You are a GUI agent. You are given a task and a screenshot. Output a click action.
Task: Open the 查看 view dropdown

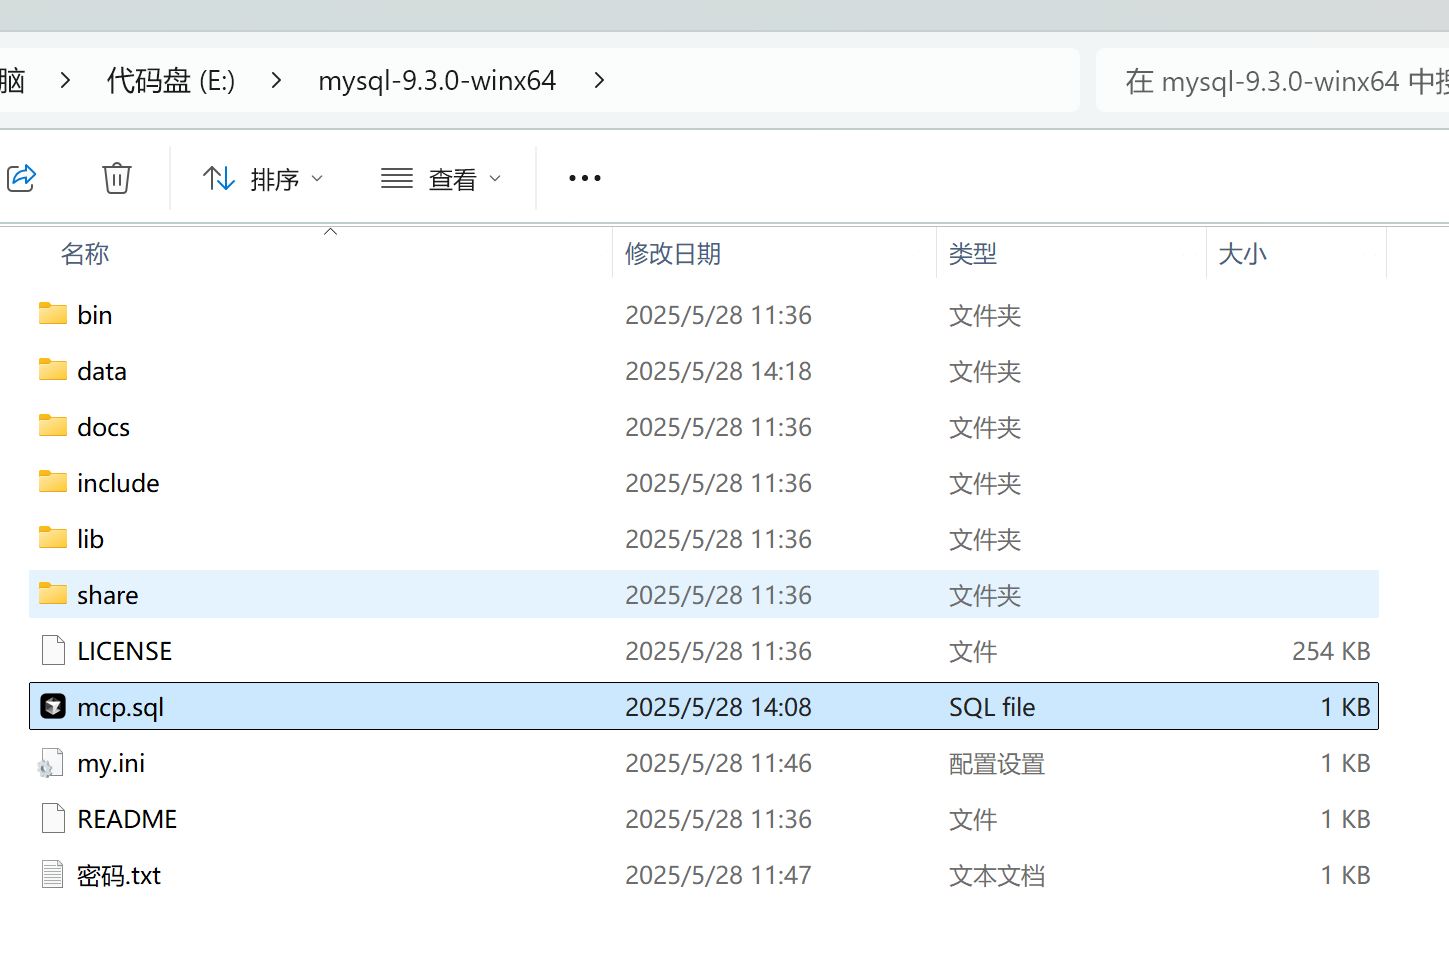coord(441,179)
